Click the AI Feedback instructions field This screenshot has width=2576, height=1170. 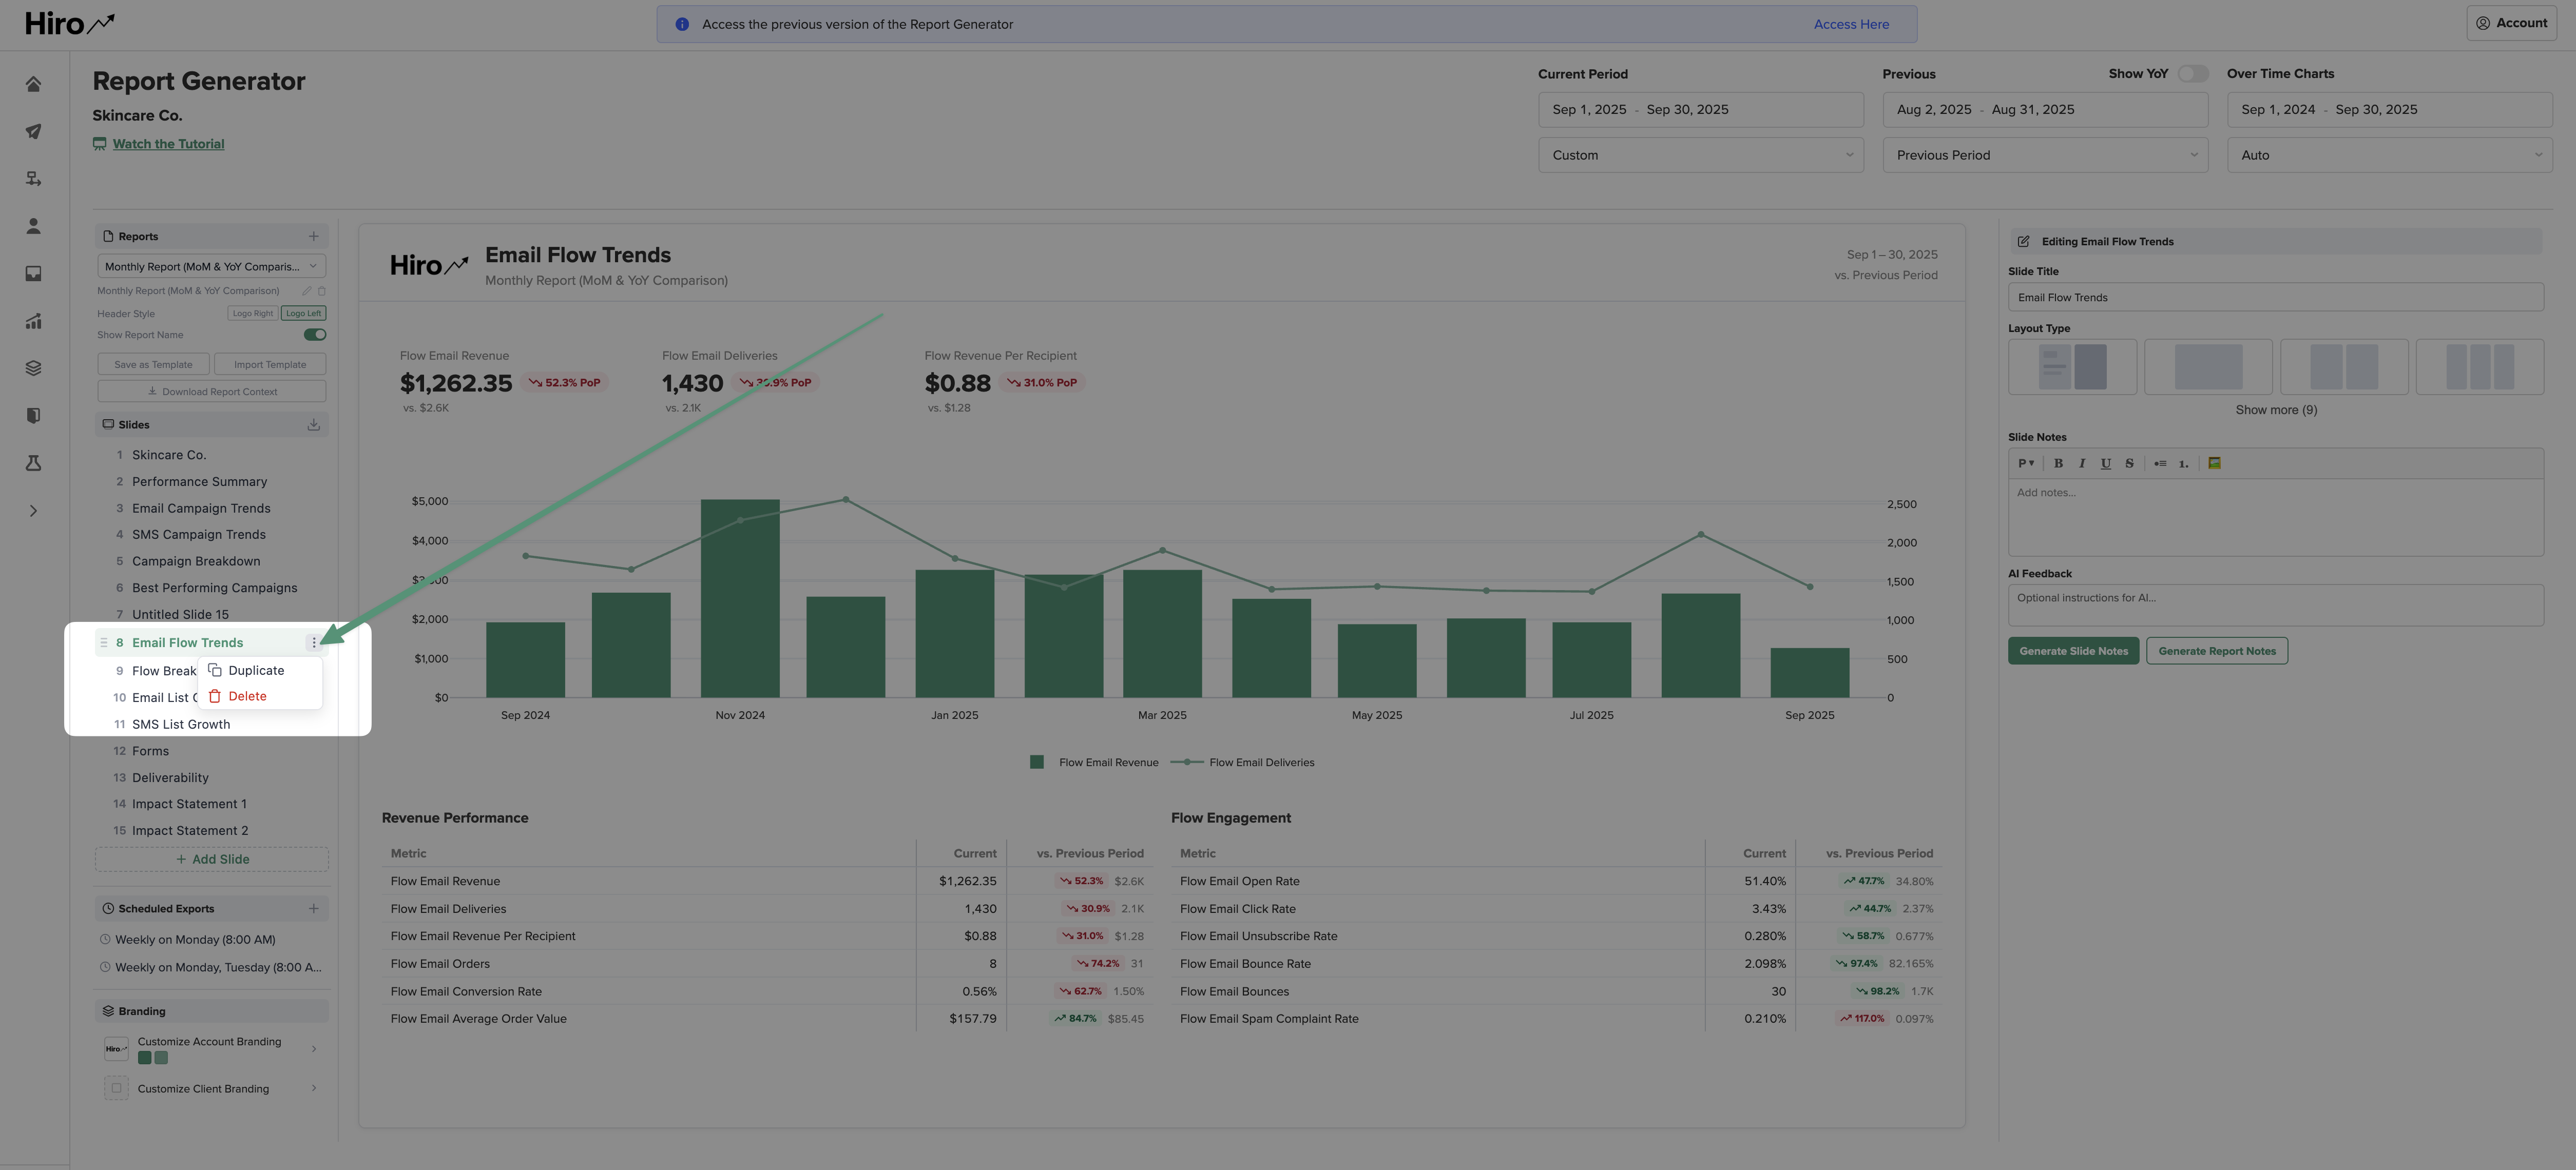[2276, 605]
